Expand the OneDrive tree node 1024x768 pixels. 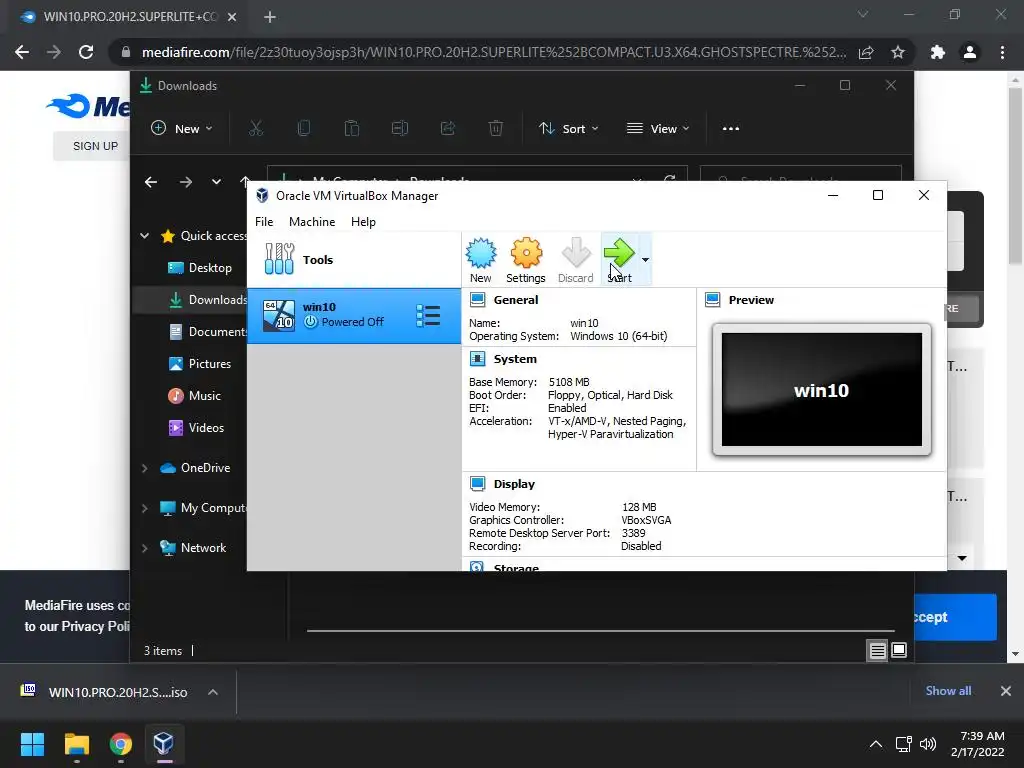coord(144,468)
